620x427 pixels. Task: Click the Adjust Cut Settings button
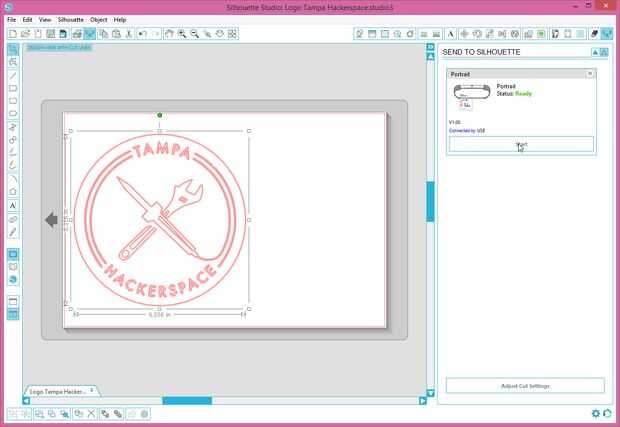tap(525, 385)
